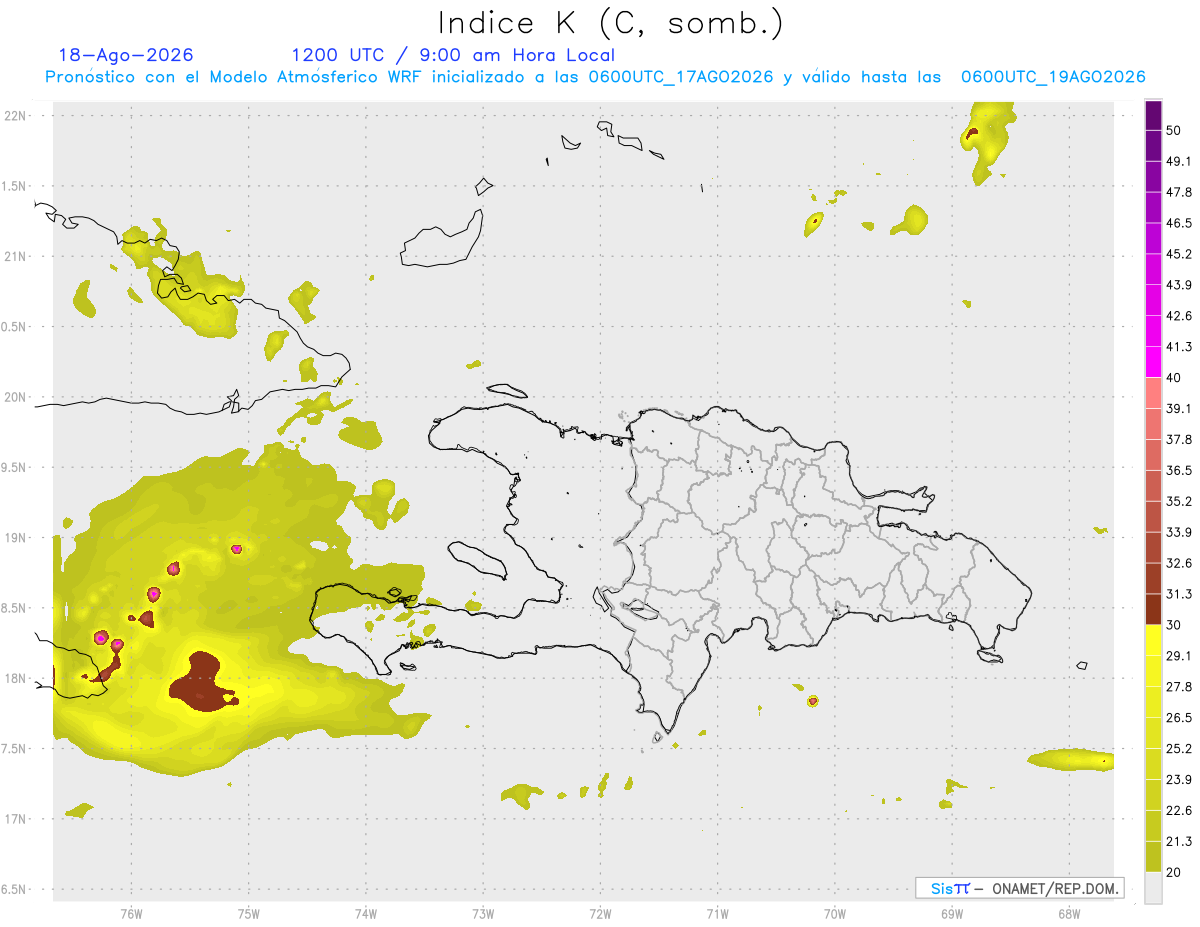Click the '68W' longitude label
Screen dimensions: 1200x927
[x=1069, y=914]
